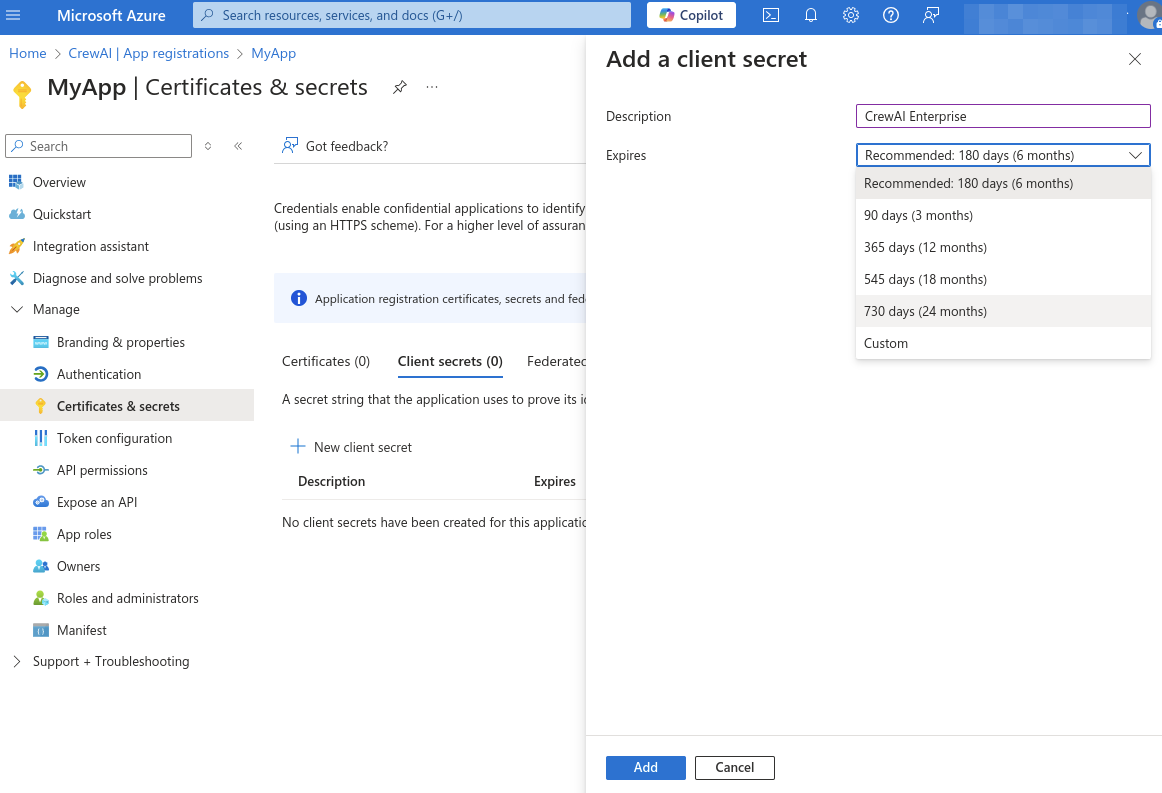Open Cloud Shell in the top bar
Image resolution: width=1162 pixels, height=793 pixels.
[770, 15]
